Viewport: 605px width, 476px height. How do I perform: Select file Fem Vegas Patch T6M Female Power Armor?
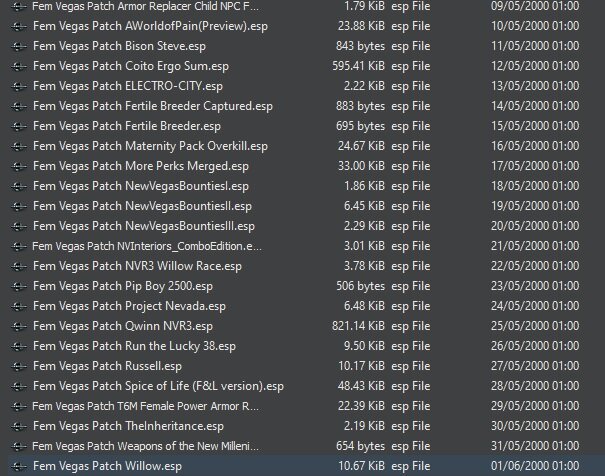tap(145, 407)
